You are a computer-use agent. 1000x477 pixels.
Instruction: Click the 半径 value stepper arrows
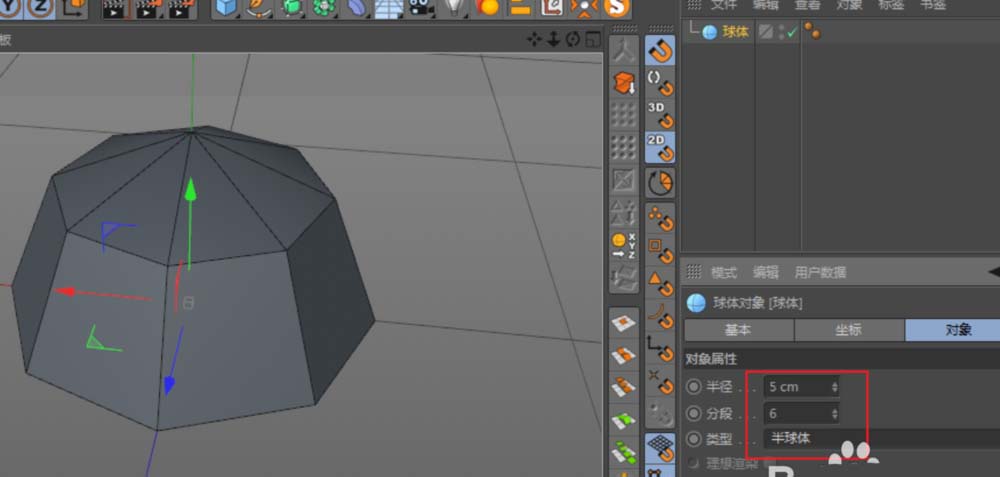tap(834, 387)
